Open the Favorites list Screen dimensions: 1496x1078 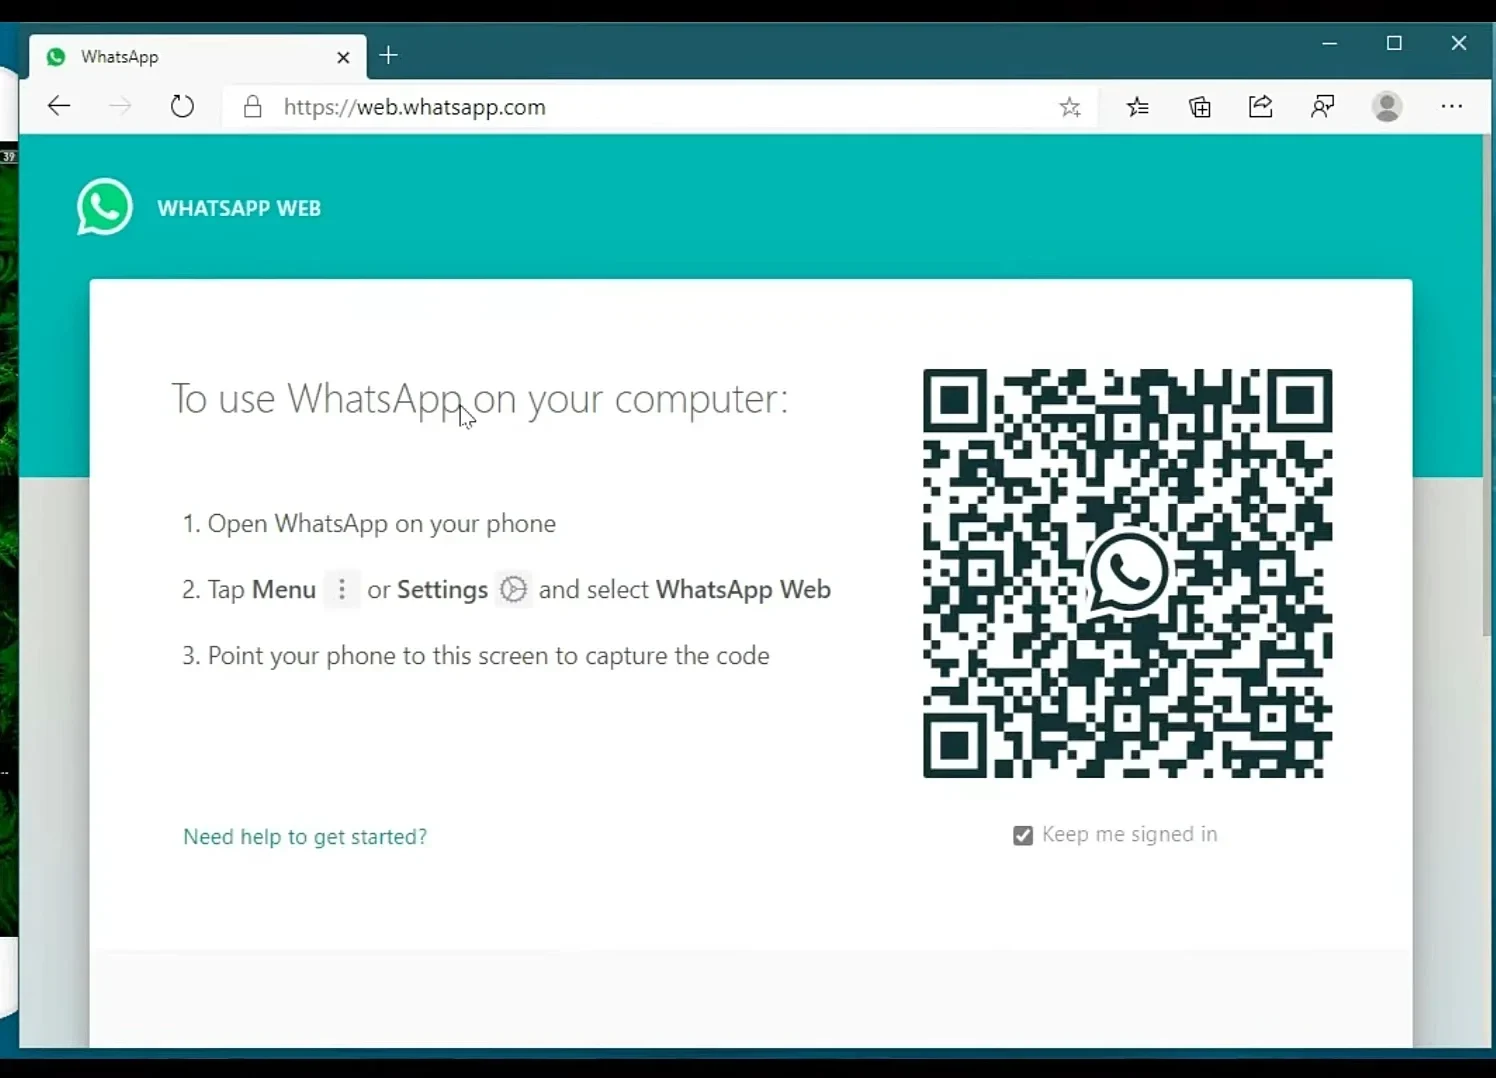1138,107
